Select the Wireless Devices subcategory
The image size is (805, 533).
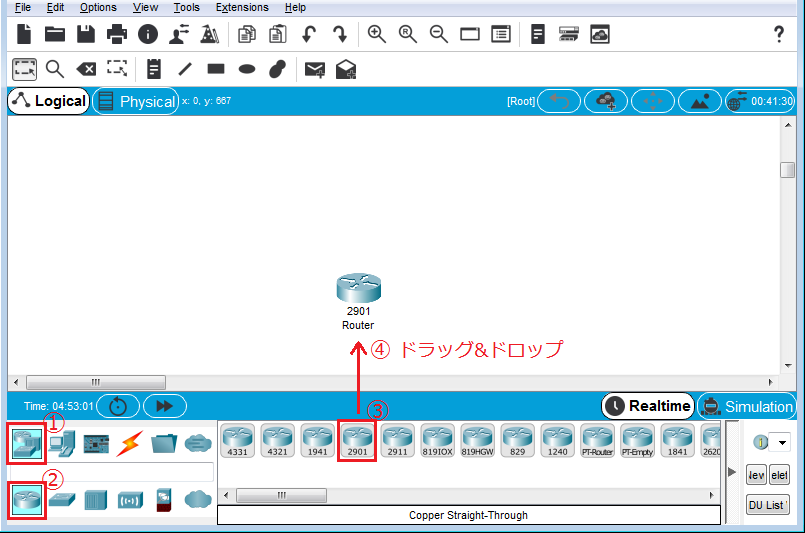[x=130, y=500]
